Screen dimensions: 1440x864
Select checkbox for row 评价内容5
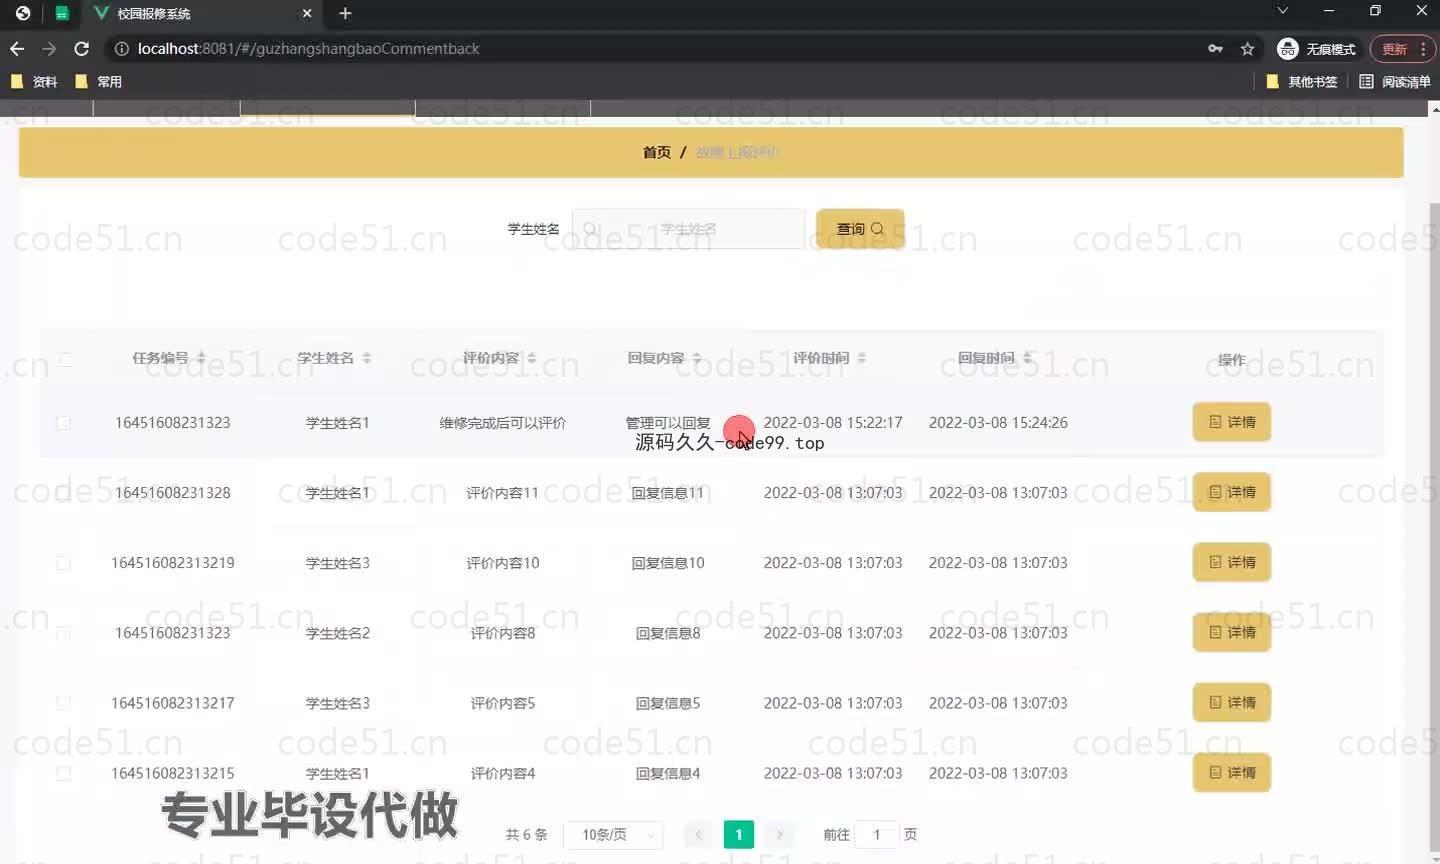64,703
